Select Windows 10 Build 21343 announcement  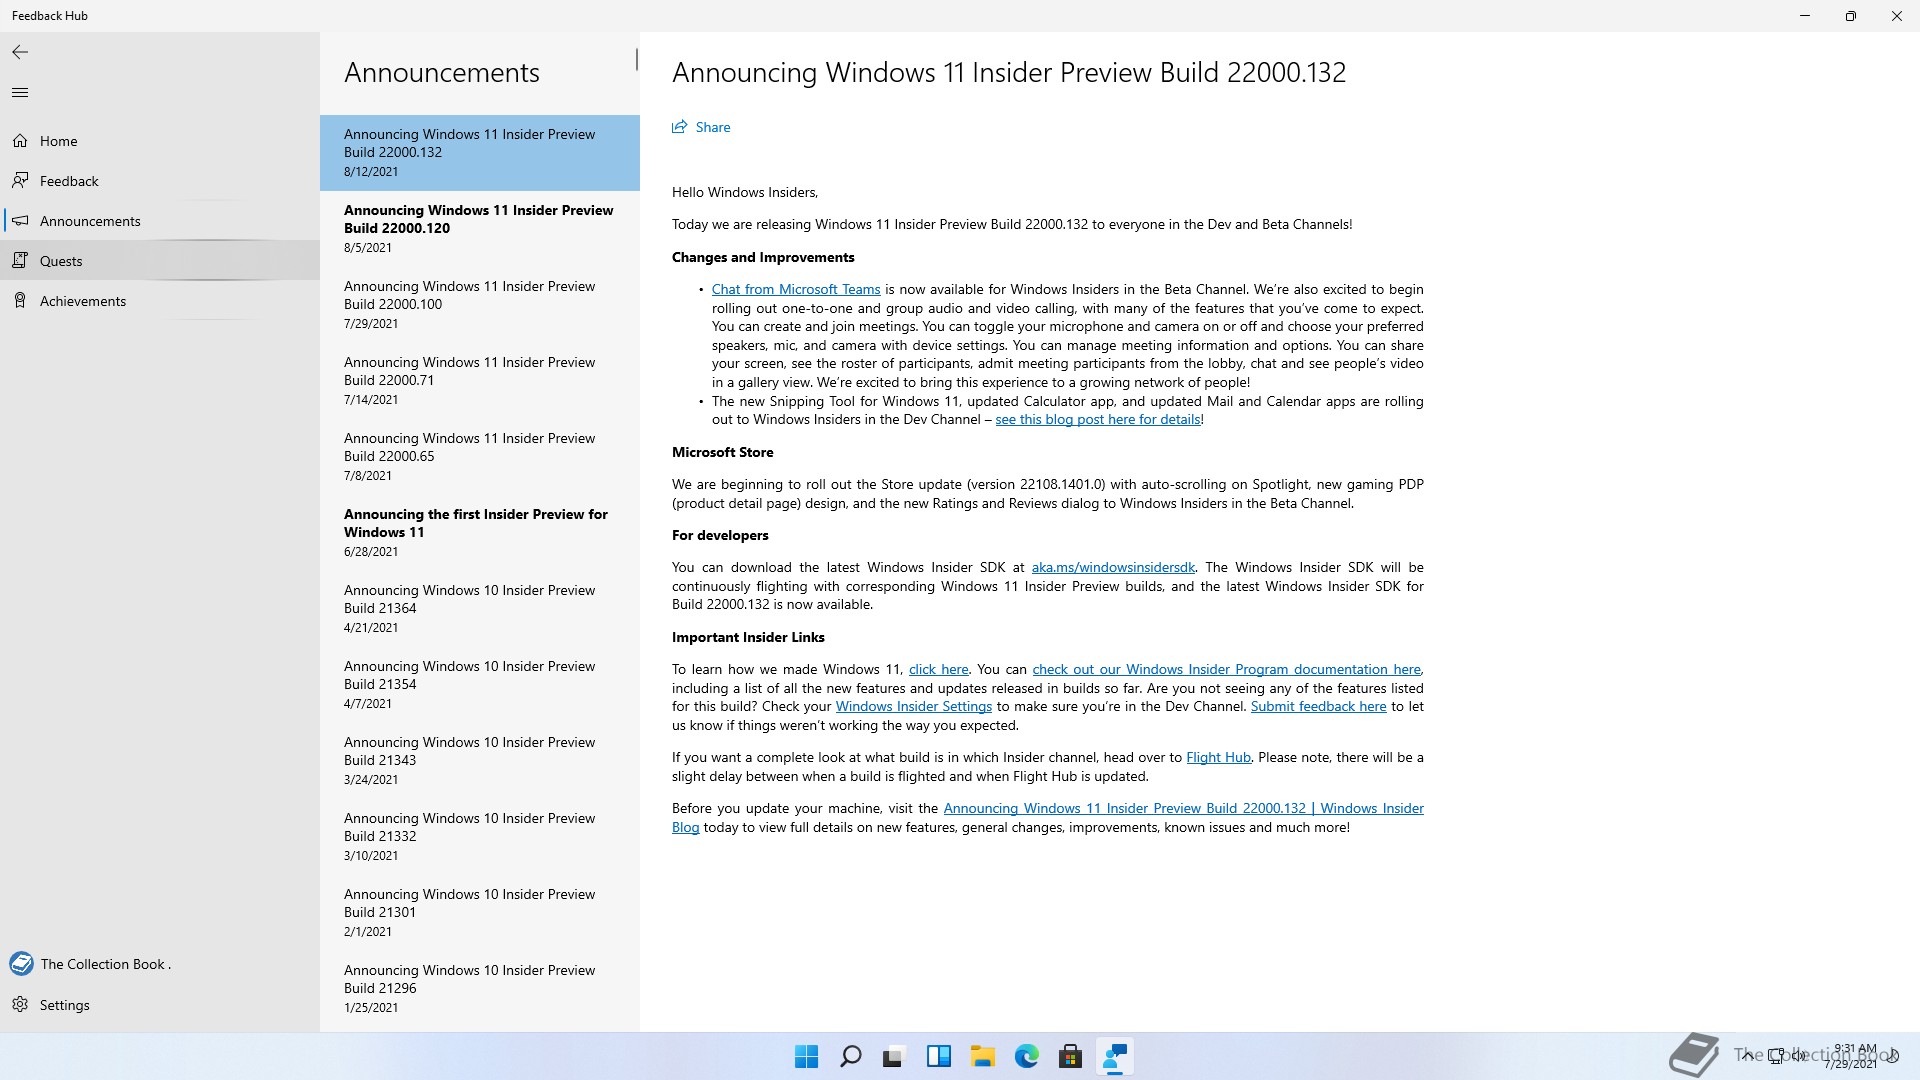[x=480, y=761]
